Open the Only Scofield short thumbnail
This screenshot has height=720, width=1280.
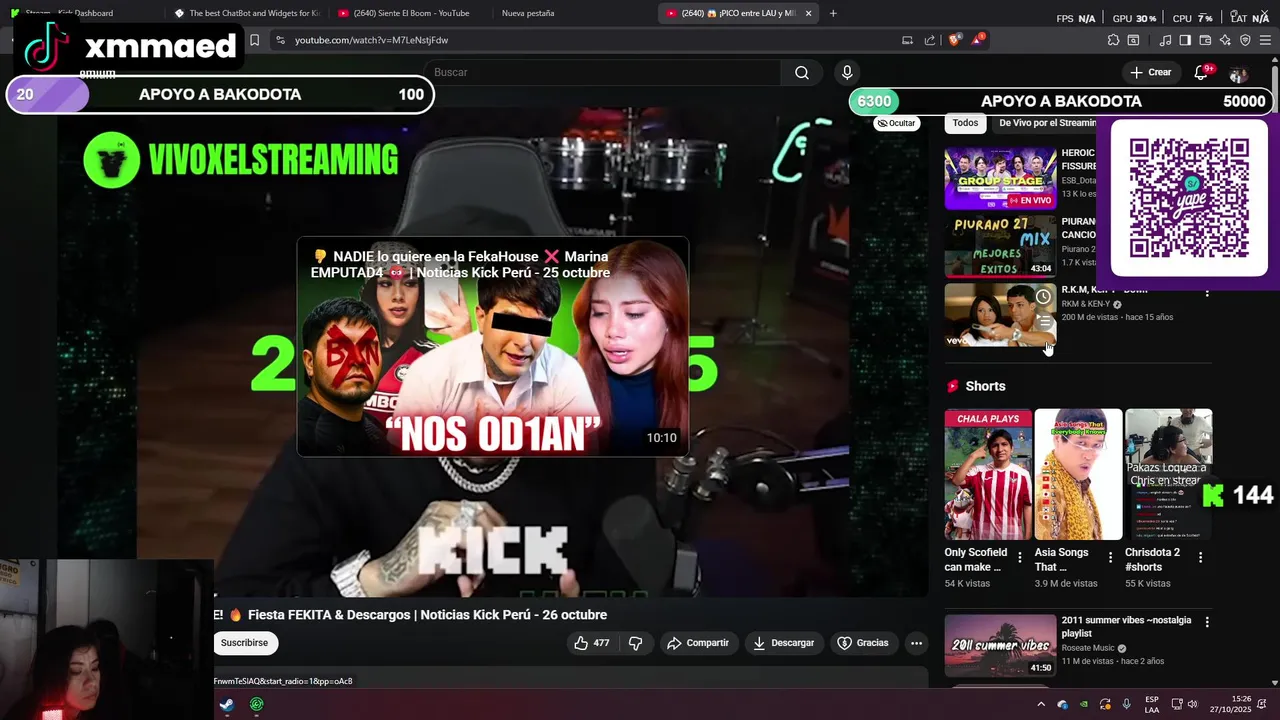click(x=988, y=474)
